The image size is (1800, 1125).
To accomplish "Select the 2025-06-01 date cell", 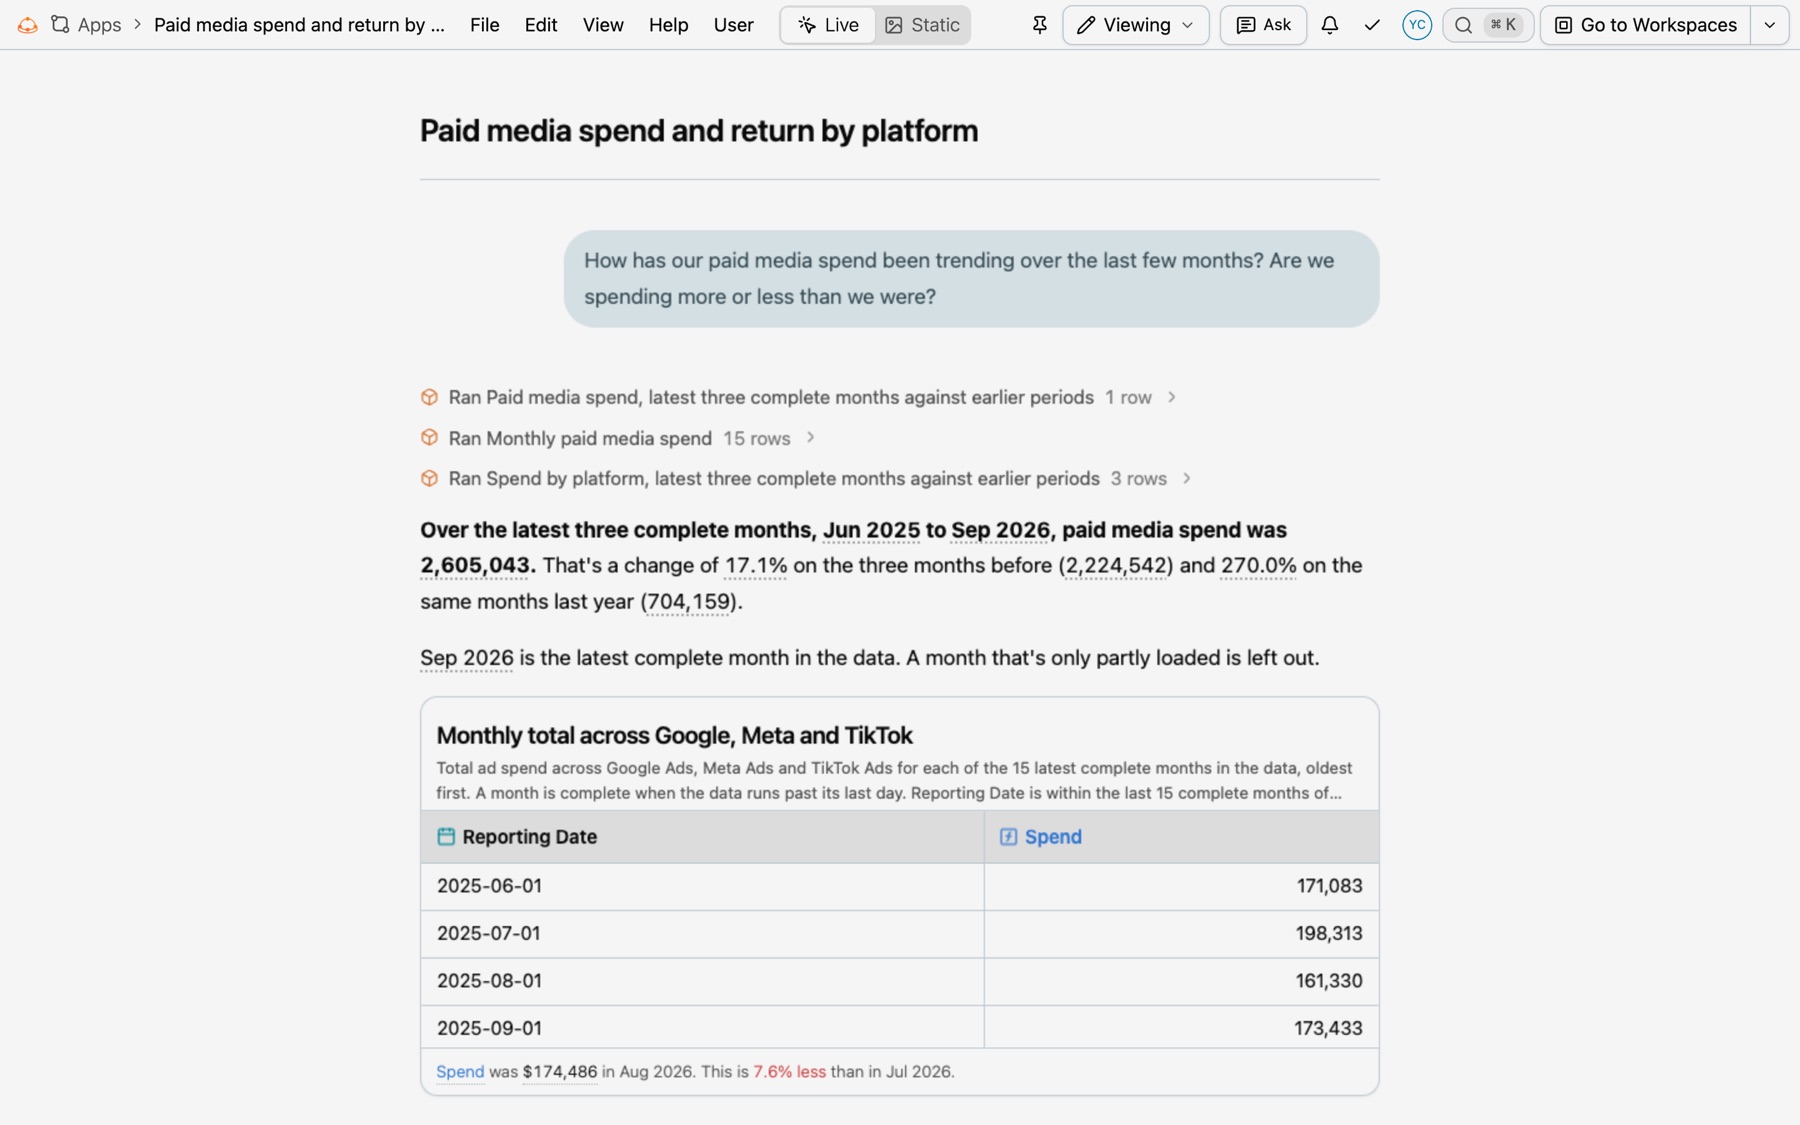I will 702,886.
